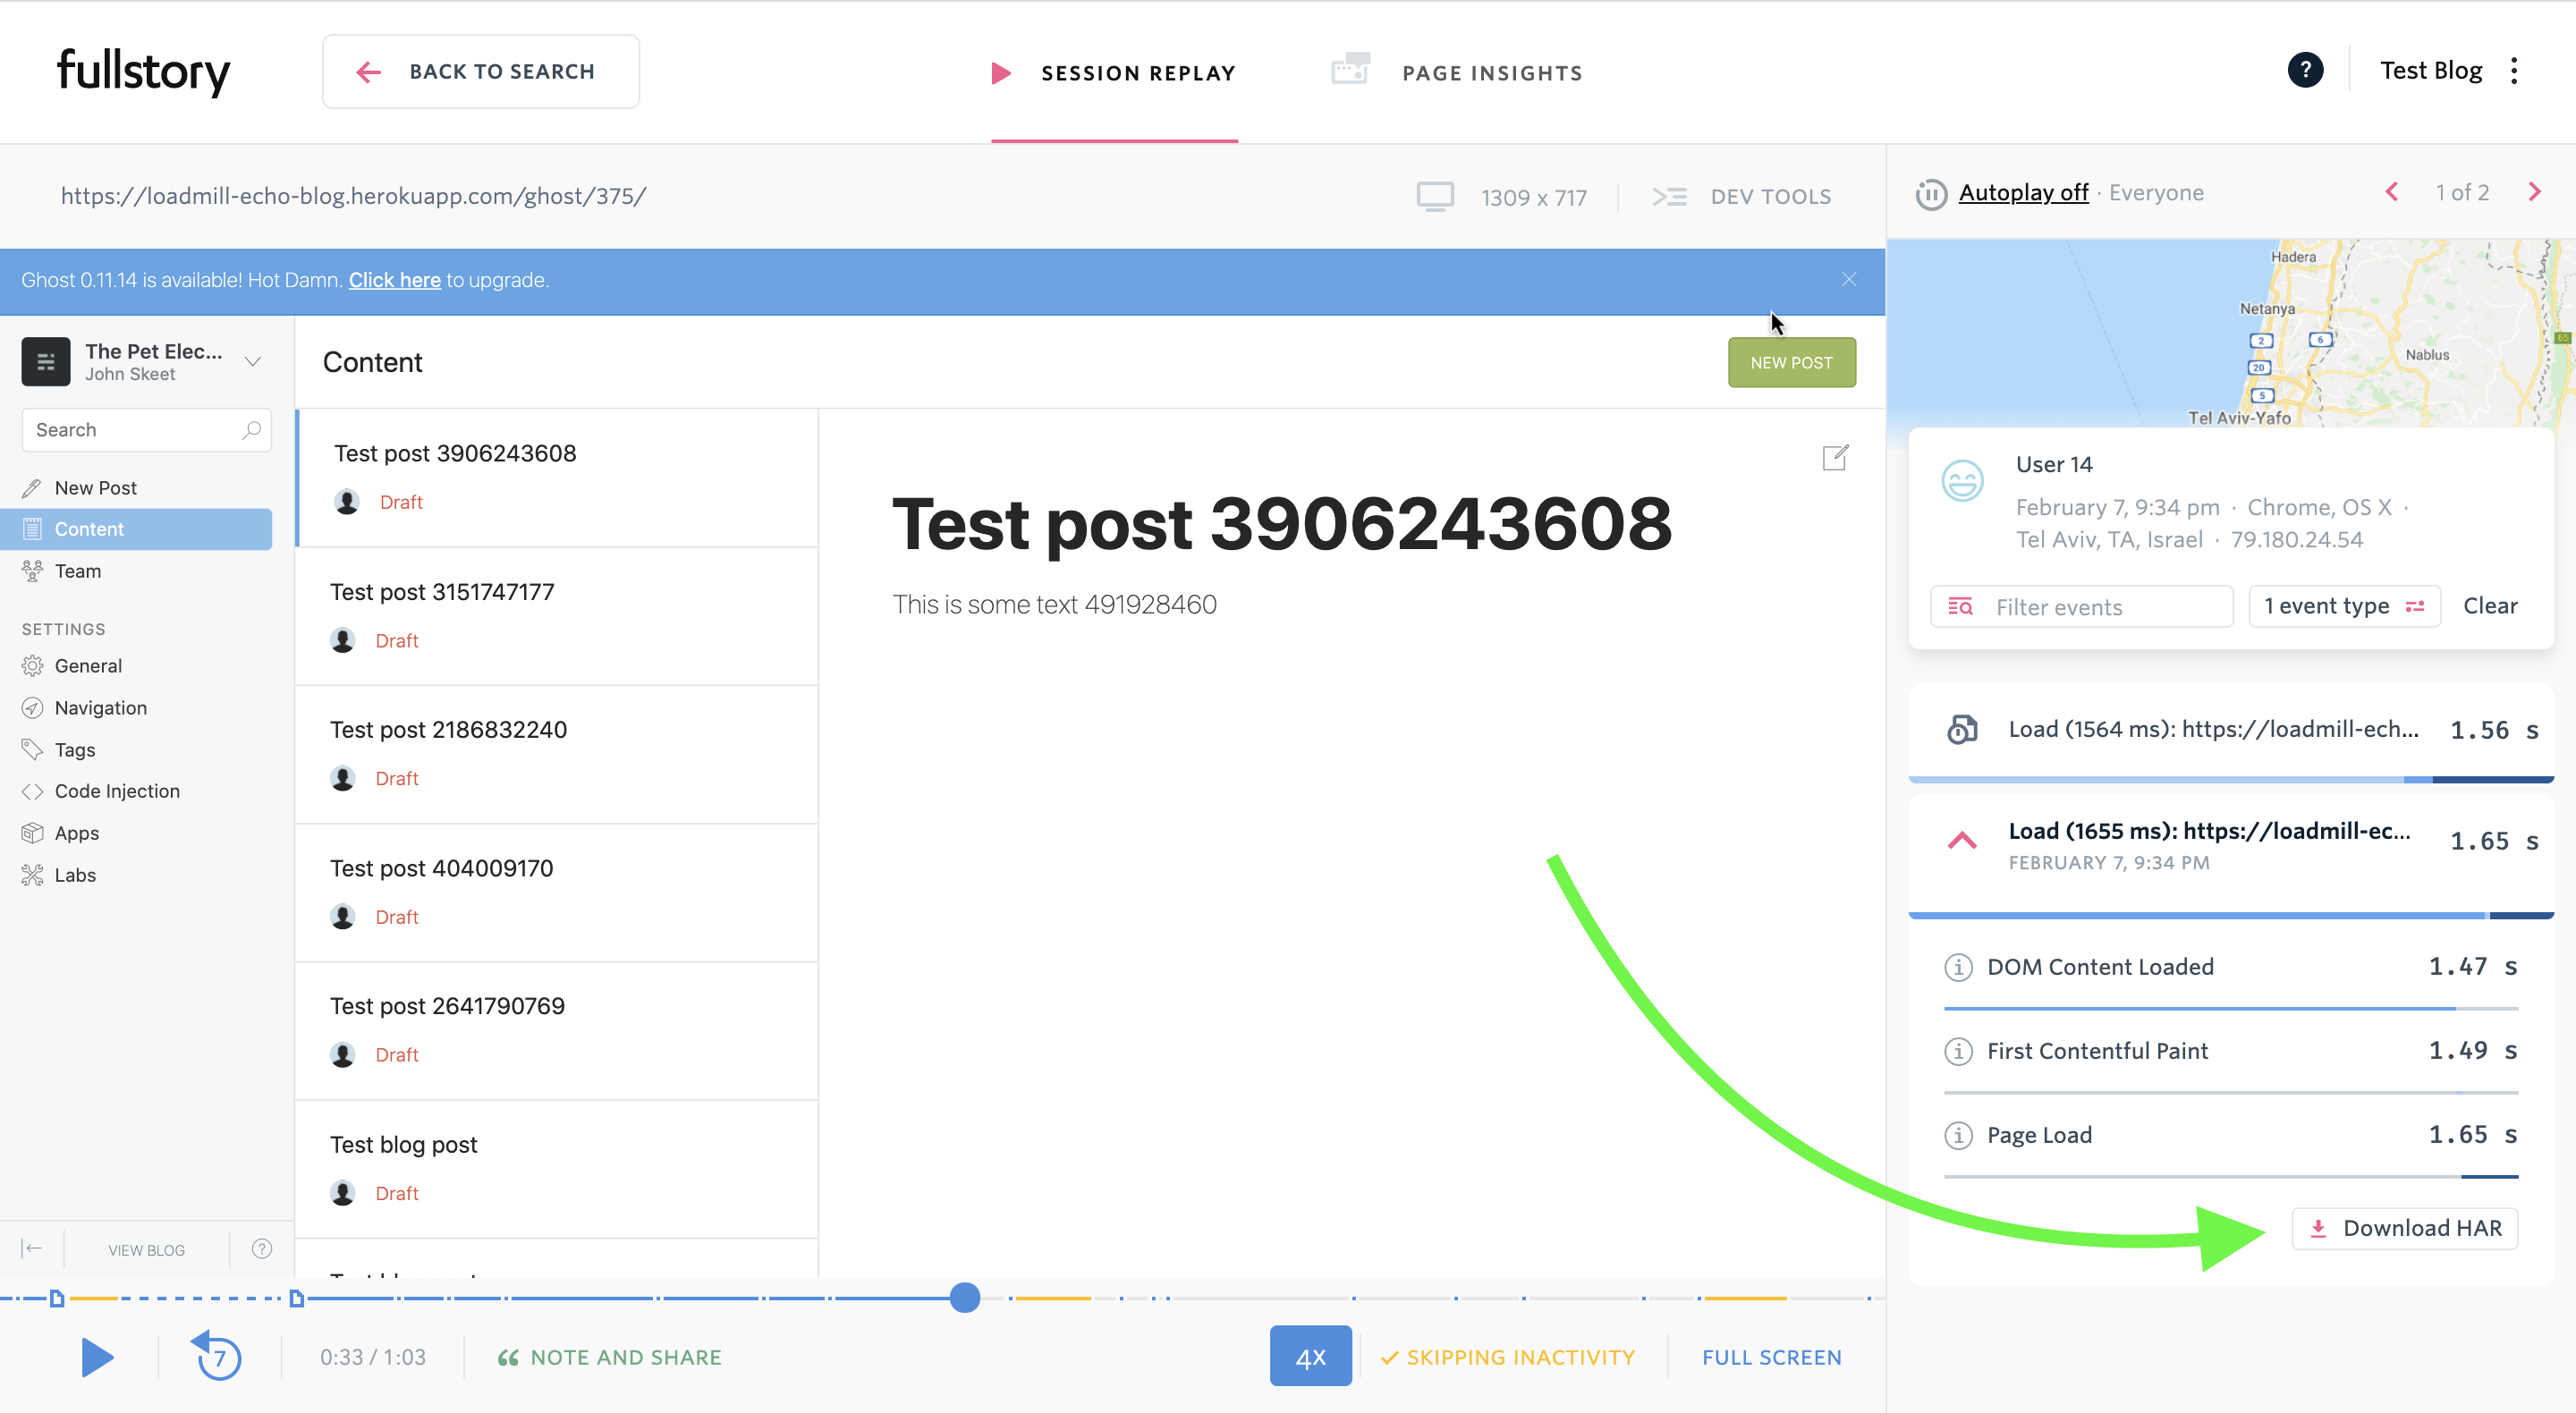Click User 14 smiley avatar
2576x1413 pixels.
tap(1962, 481)
